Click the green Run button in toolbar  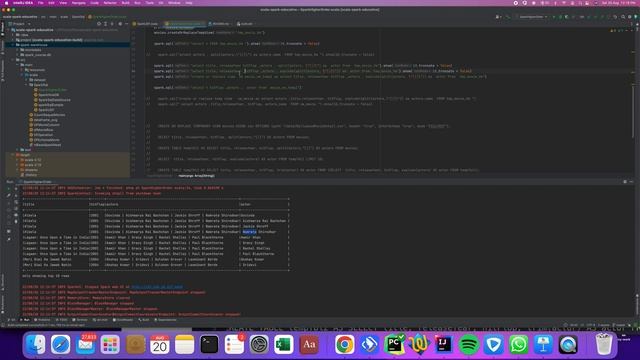(x=554, y=17)
